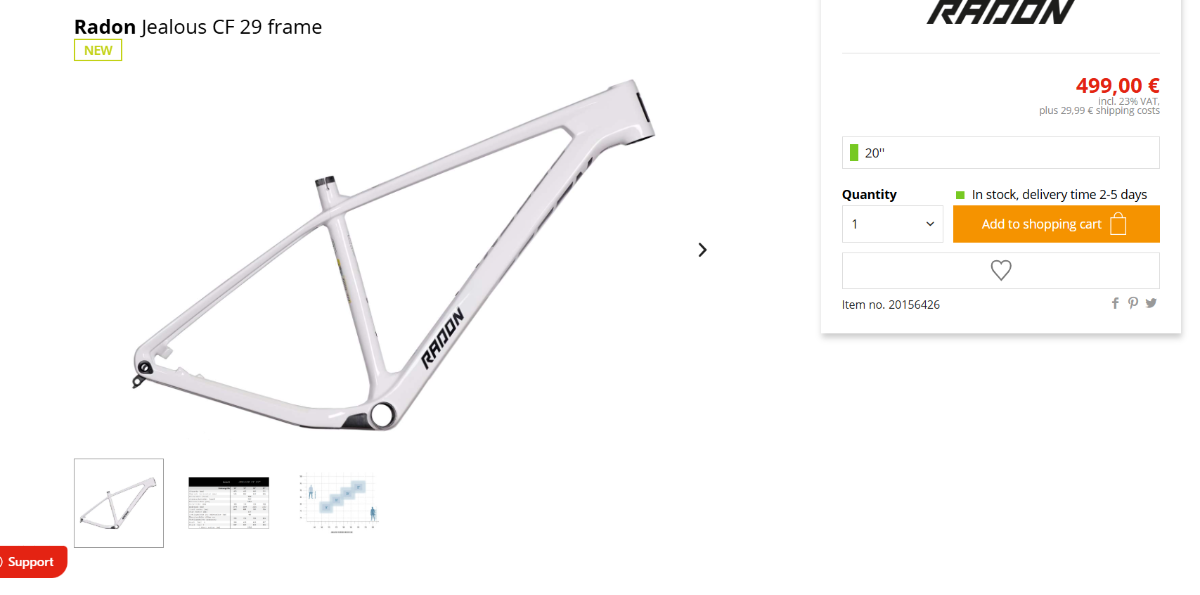Viewport: 1200px width, 595px height.
Task: Share product on Pinterest icon
Action: (1133, 303)
